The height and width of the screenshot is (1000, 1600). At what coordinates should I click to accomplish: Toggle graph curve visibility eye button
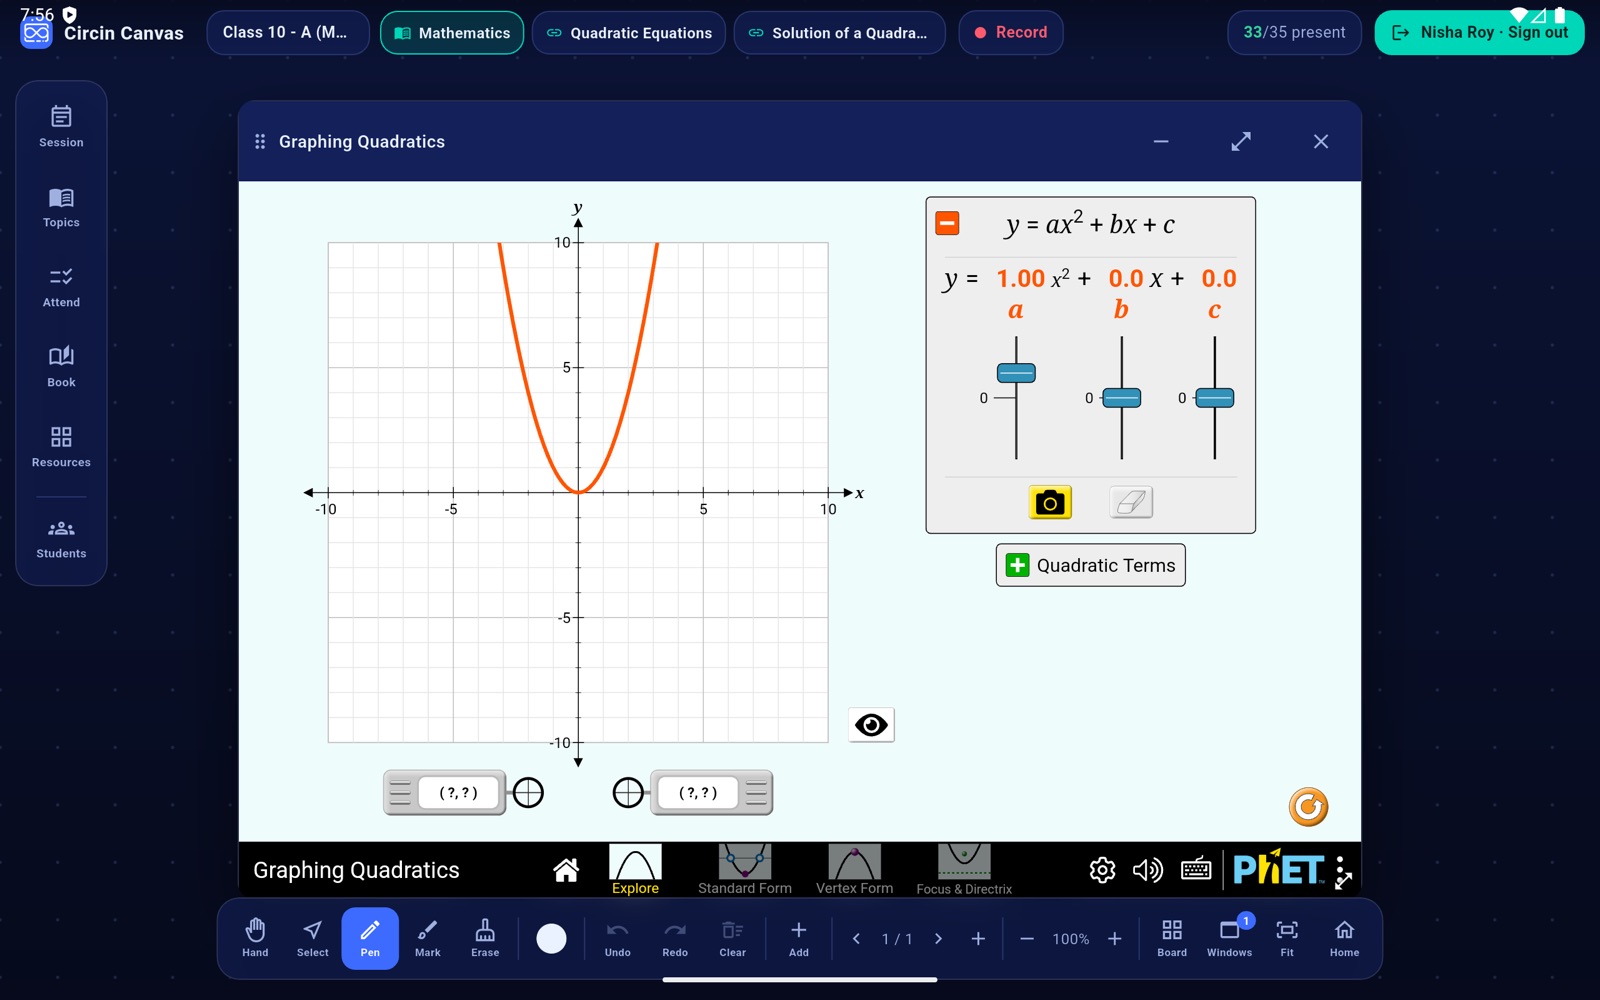tap(871, 725)
